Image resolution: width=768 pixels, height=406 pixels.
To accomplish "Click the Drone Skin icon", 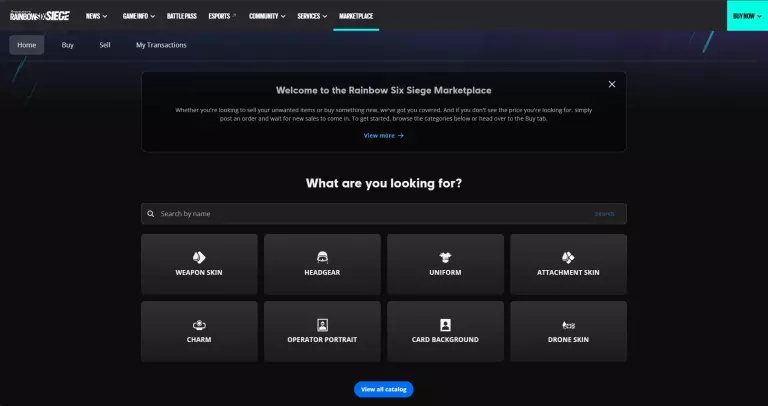I will [x=568, y=325].
